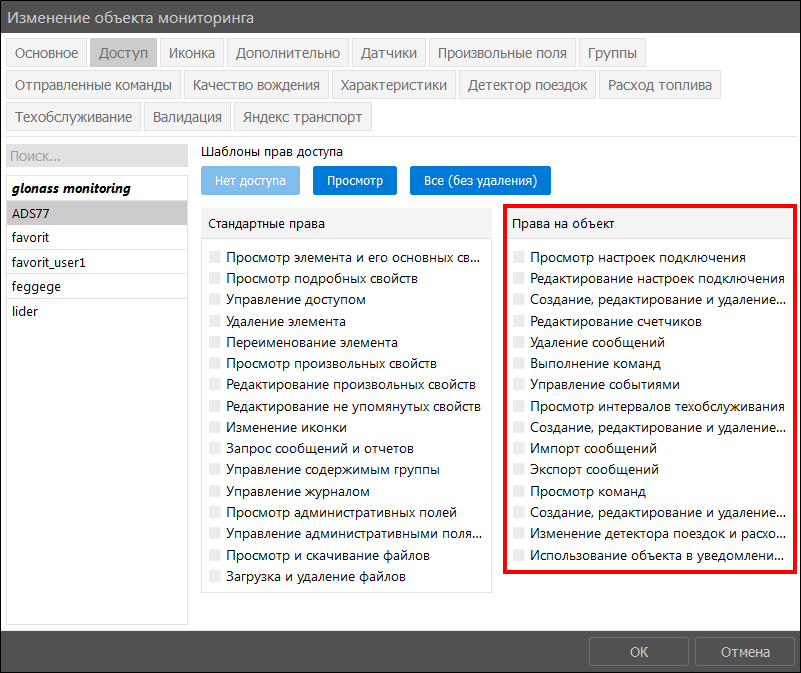Check 'Выполнение команд' option

519,363
